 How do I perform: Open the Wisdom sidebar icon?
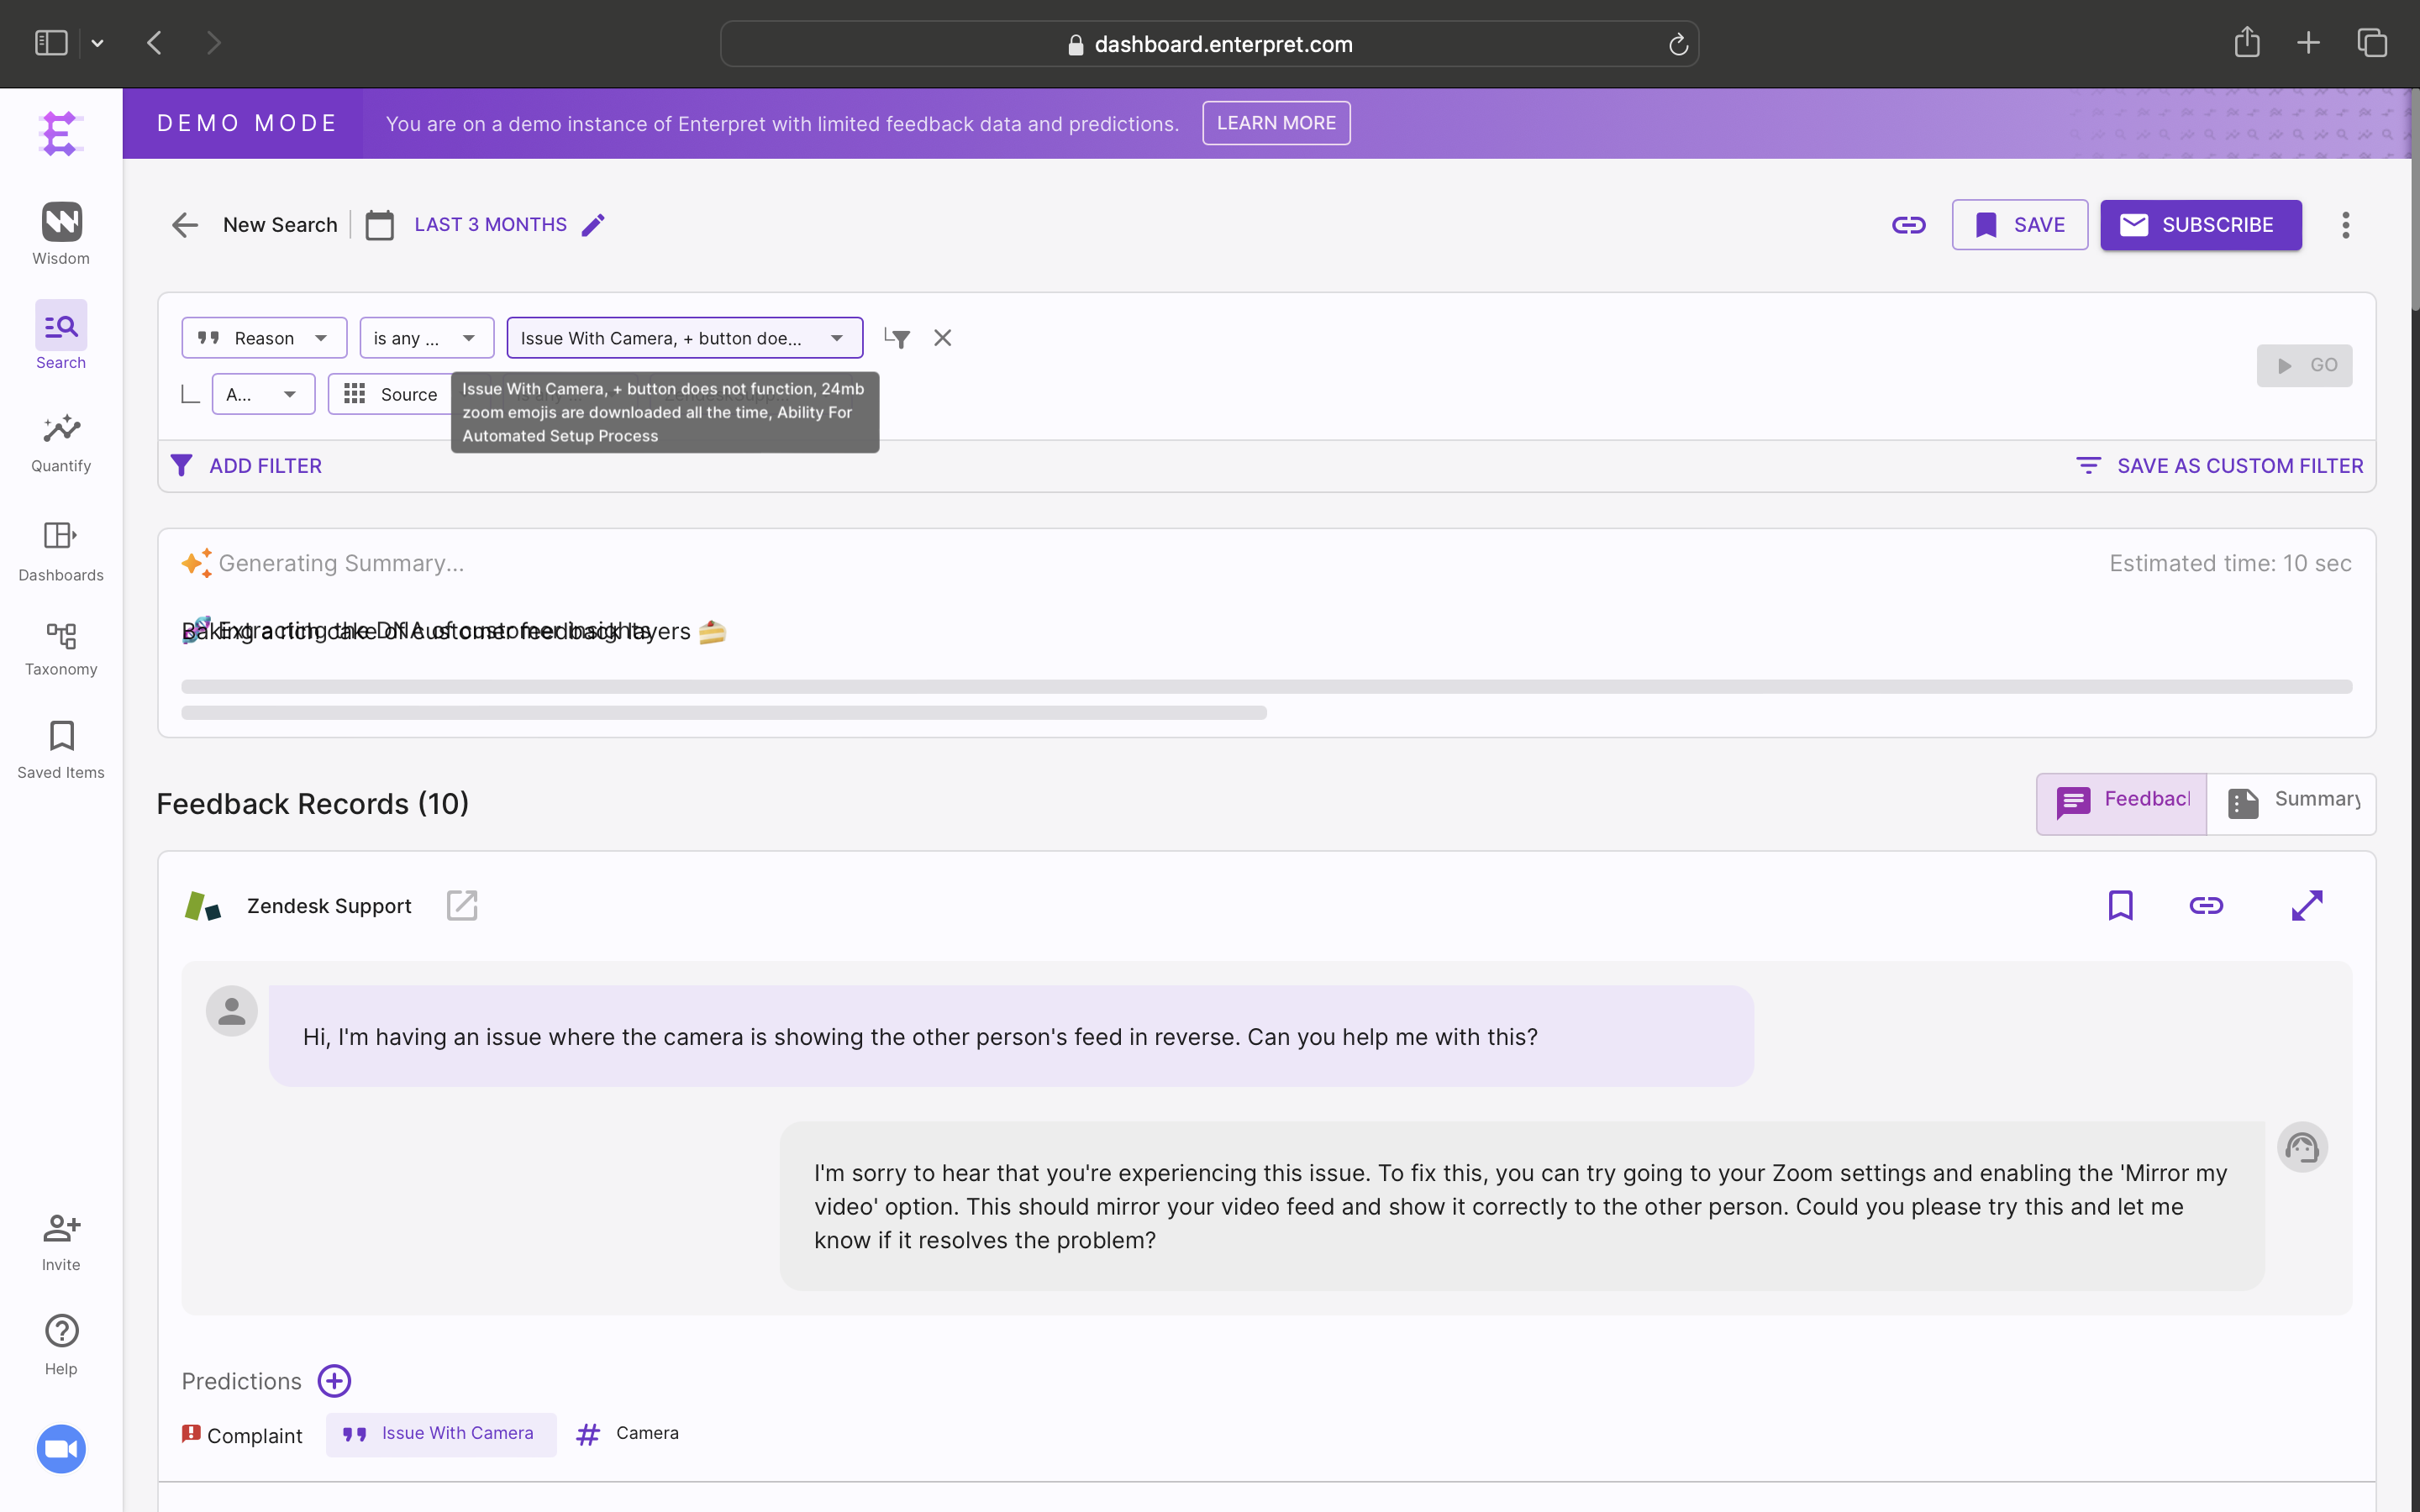pos(61,222)
